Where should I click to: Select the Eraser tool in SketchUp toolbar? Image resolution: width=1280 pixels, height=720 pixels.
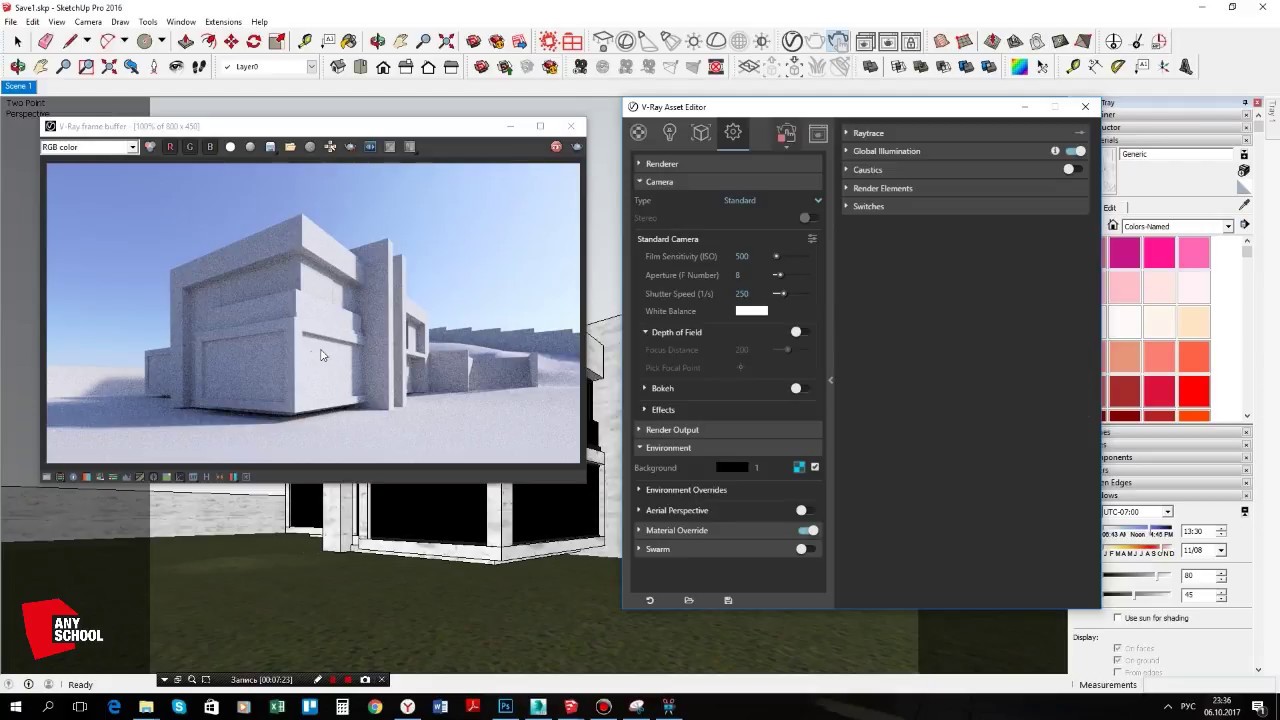pos(45,42)
